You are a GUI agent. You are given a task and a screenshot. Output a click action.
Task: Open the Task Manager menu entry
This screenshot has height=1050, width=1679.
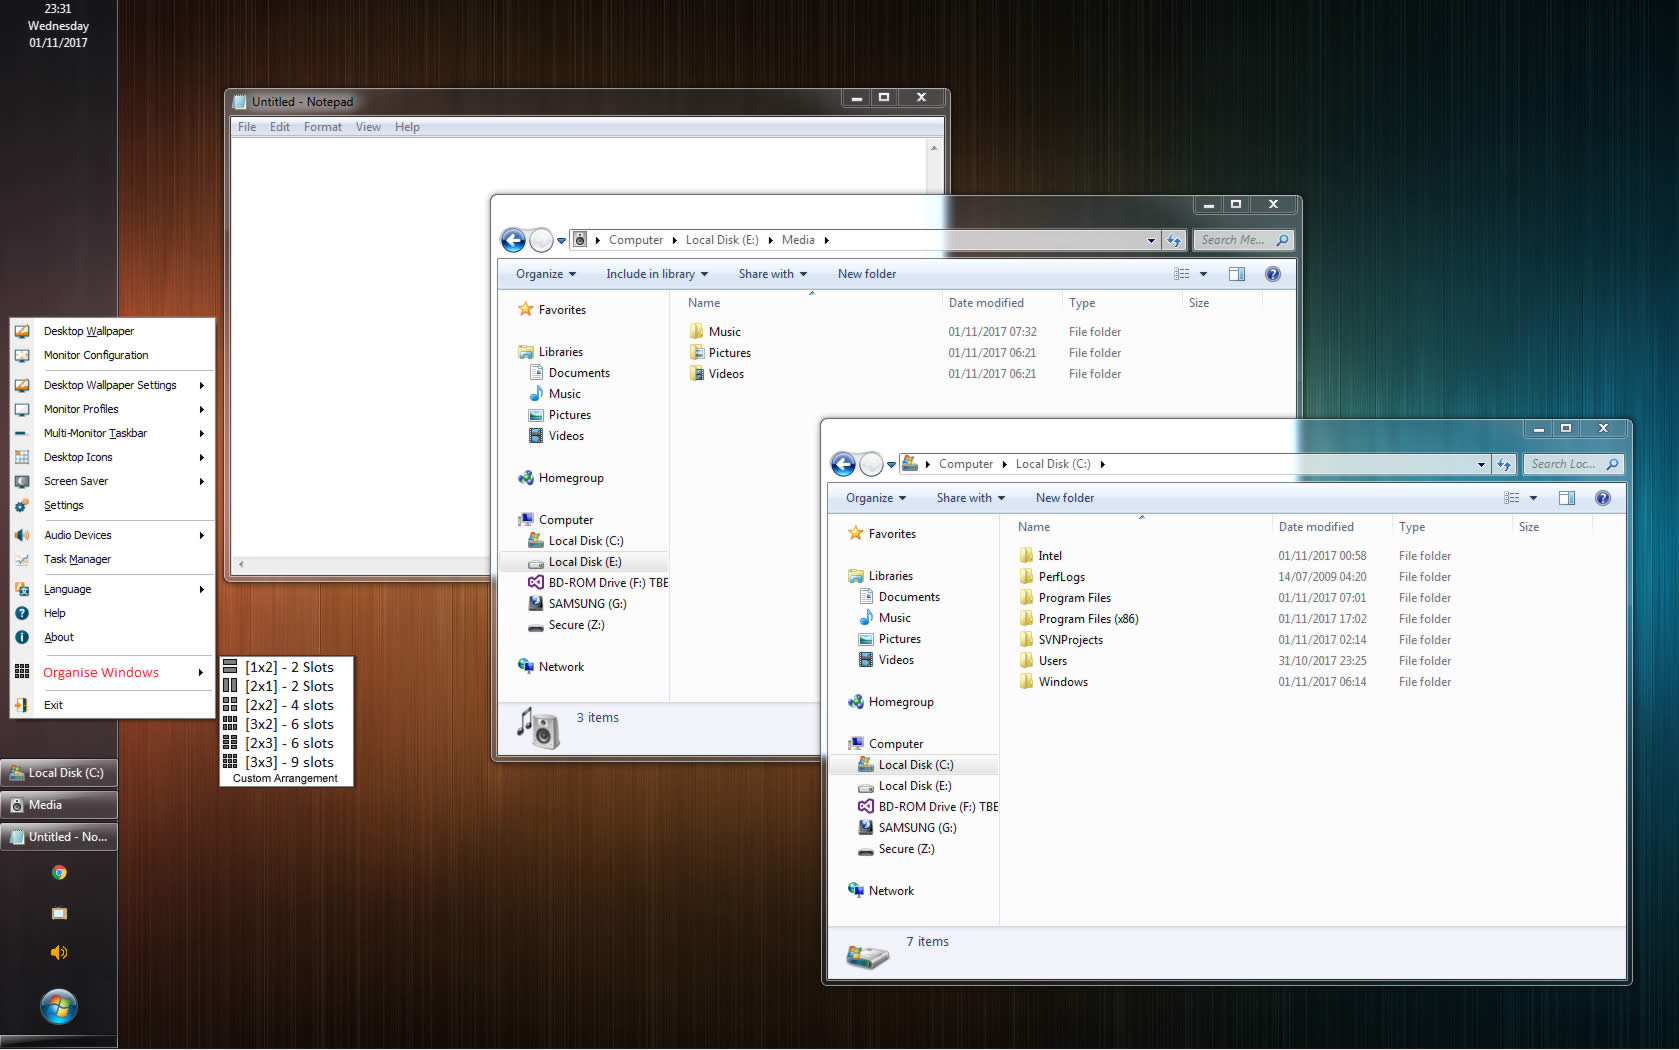tap(77, 559)
